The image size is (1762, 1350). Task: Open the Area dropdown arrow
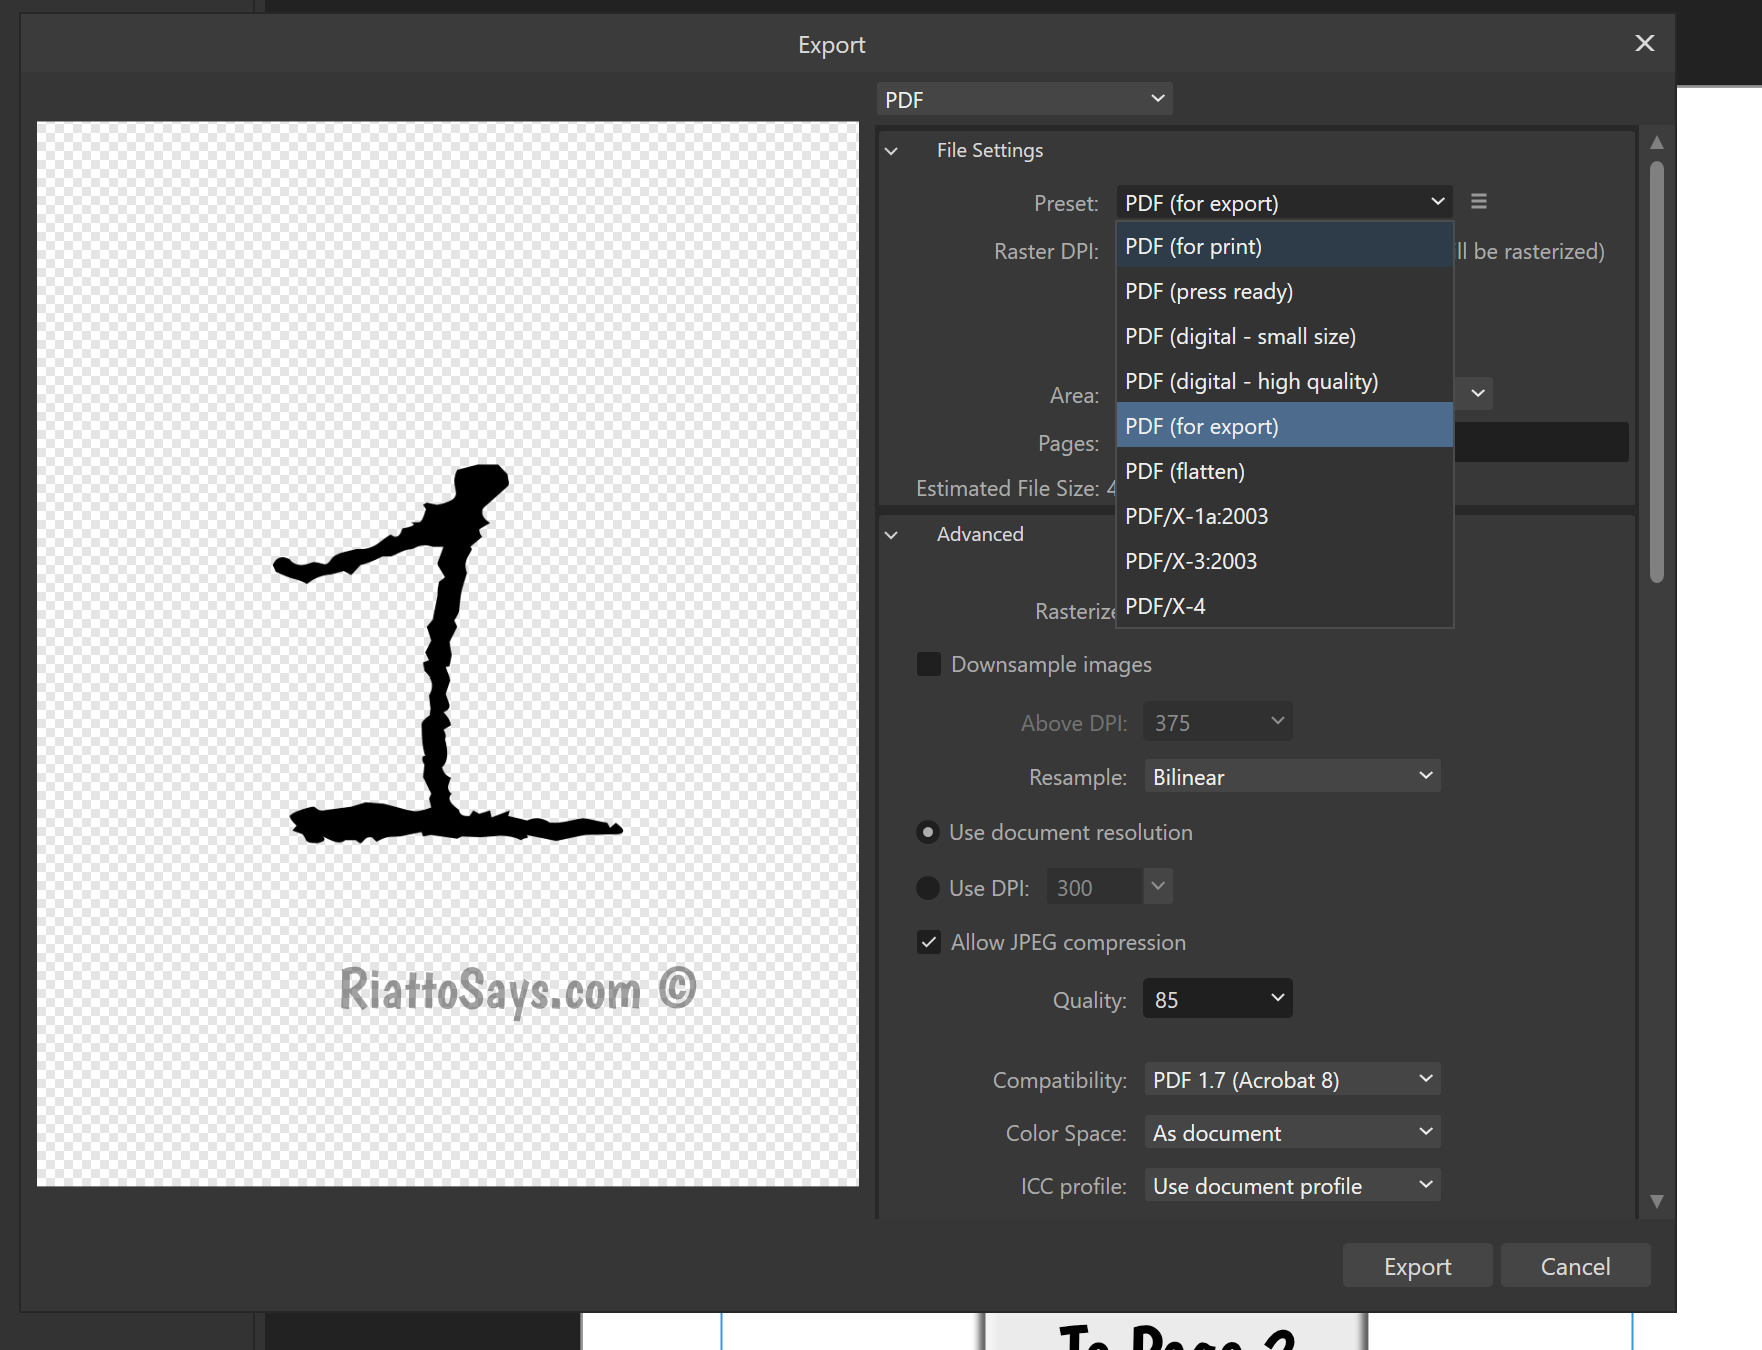(x=1478, y=394)
